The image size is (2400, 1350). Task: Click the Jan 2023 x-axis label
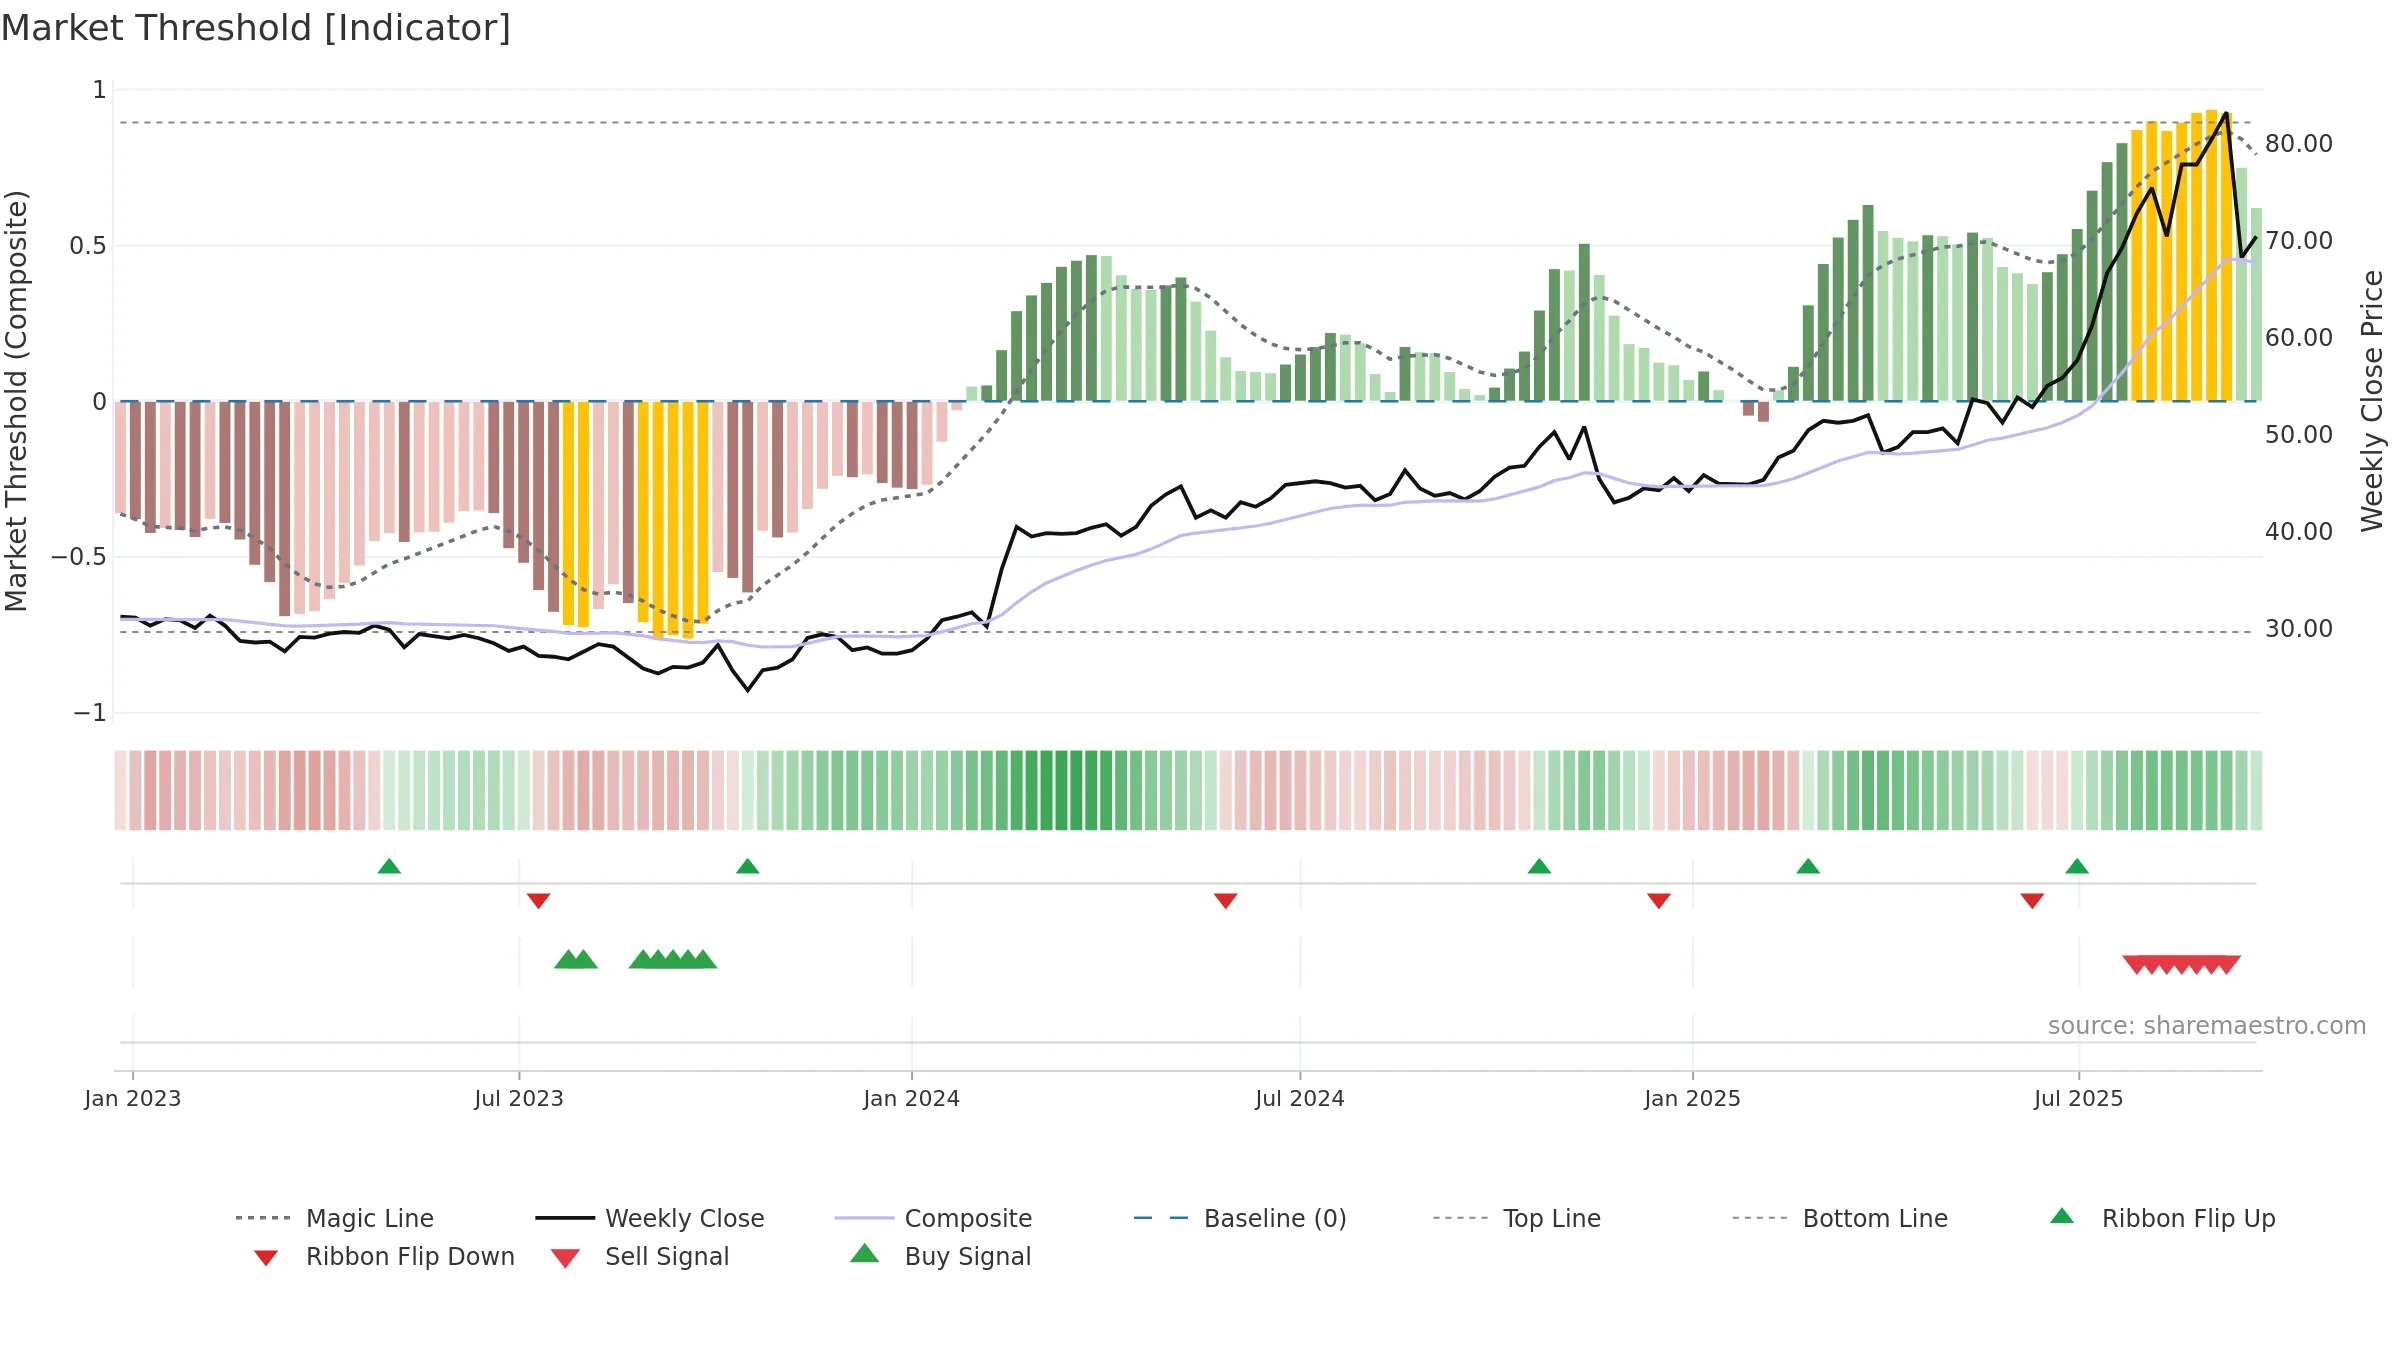(133, 1099)
